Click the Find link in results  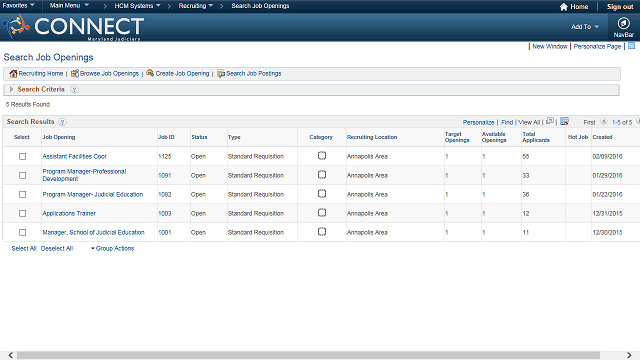pos(507,122)
